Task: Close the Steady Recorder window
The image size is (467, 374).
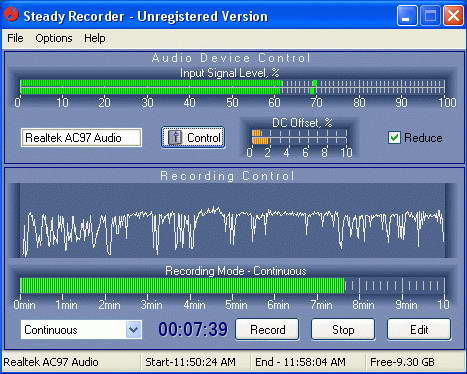Action: point(453,16)
